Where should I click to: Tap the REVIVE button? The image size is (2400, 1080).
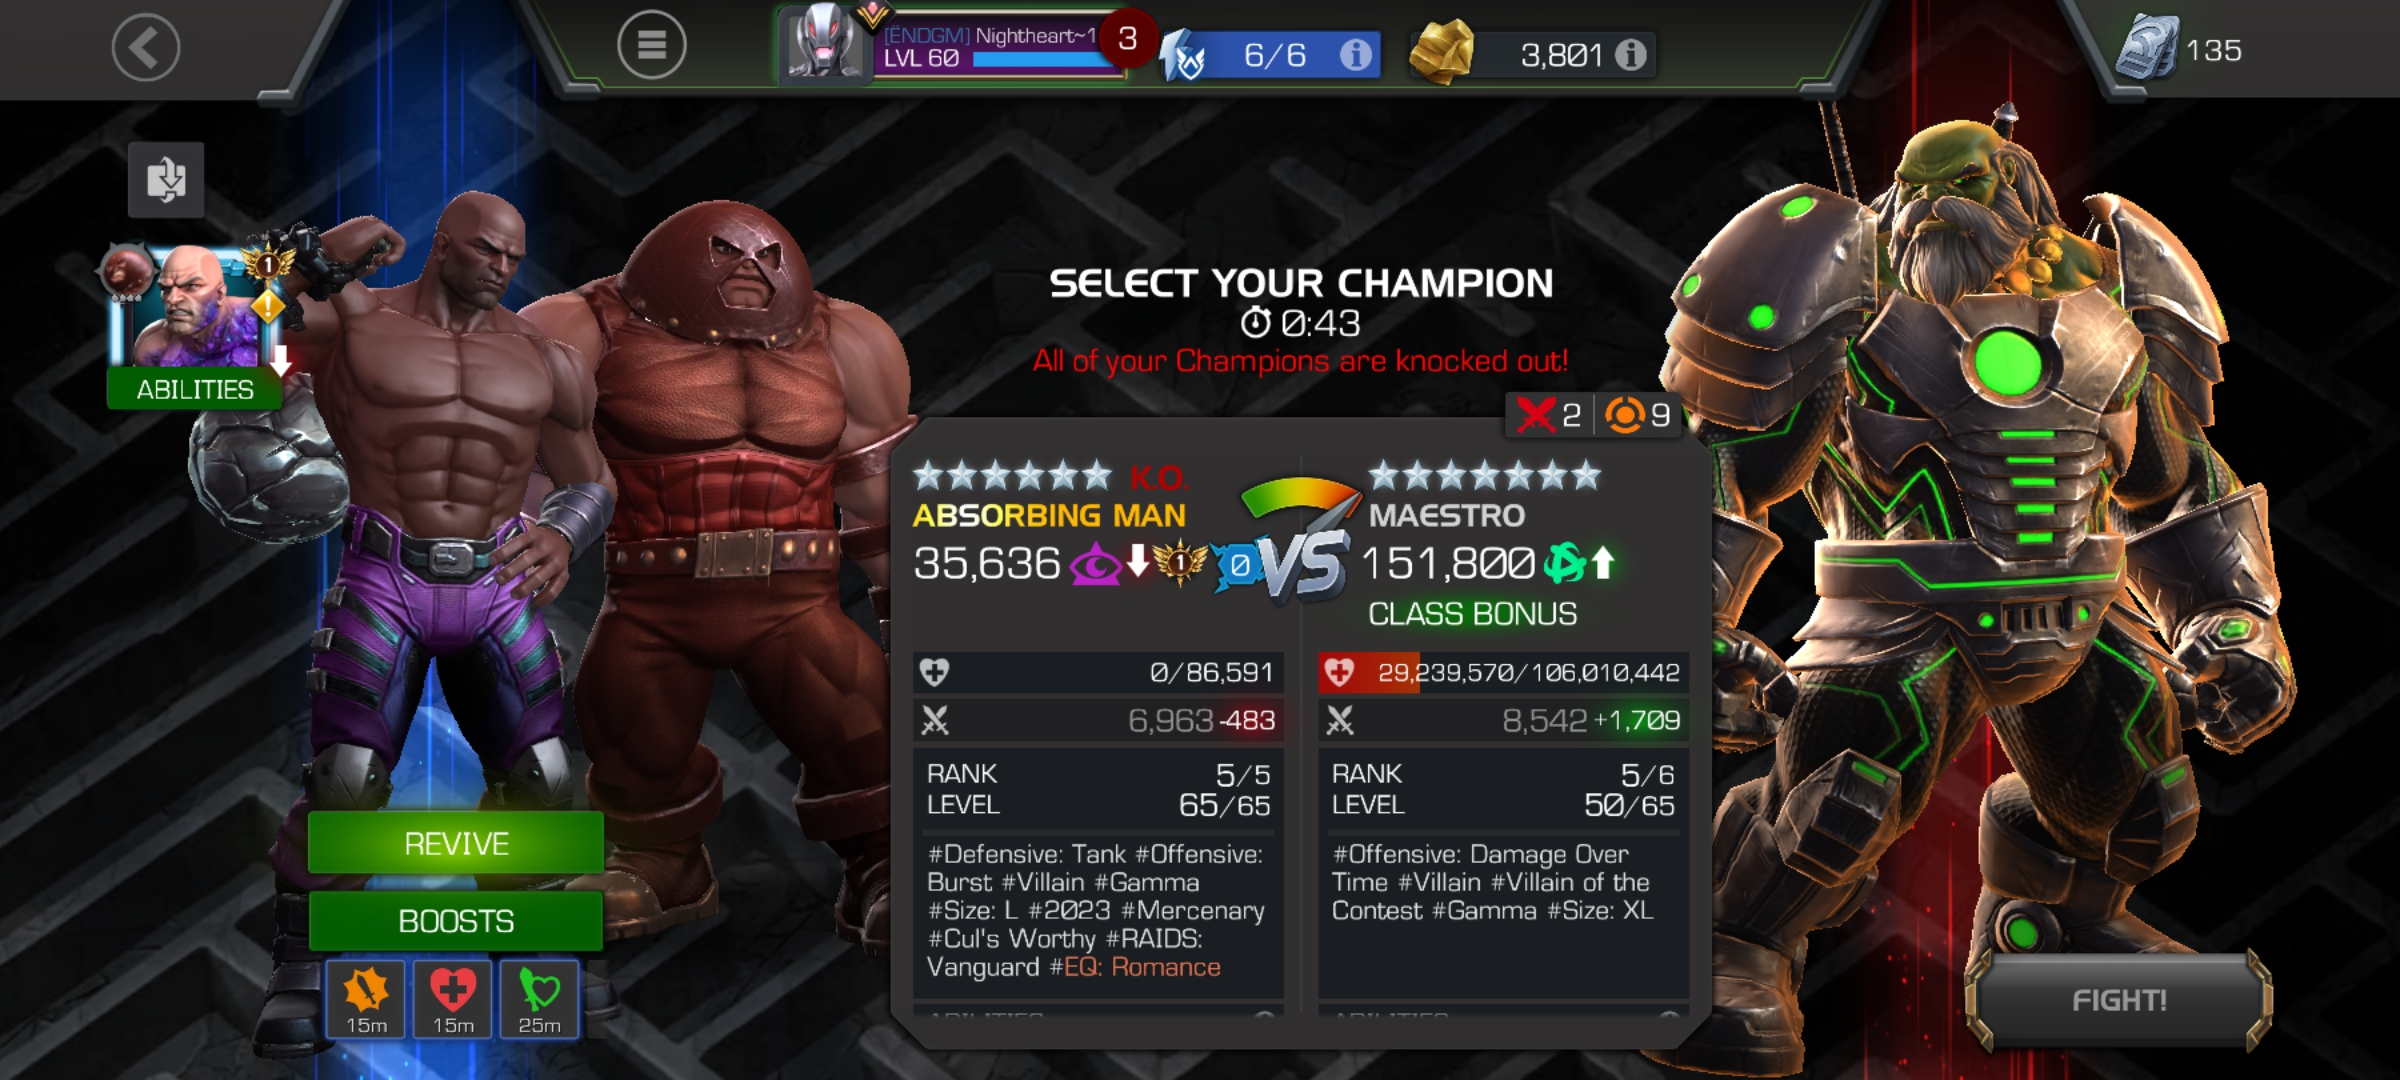coord(456,843)
